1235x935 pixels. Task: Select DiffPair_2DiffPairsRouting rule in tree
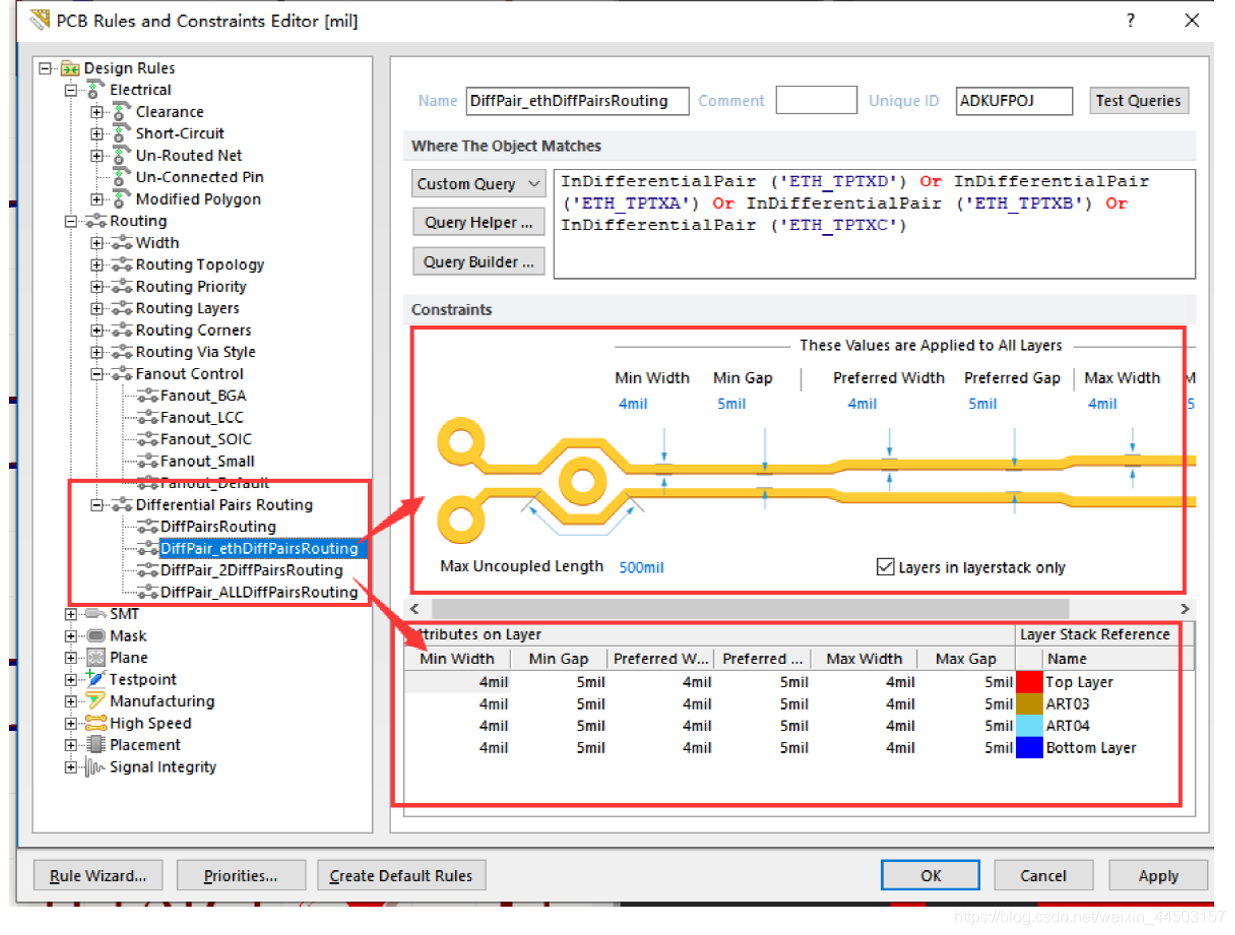pos(251,570)
